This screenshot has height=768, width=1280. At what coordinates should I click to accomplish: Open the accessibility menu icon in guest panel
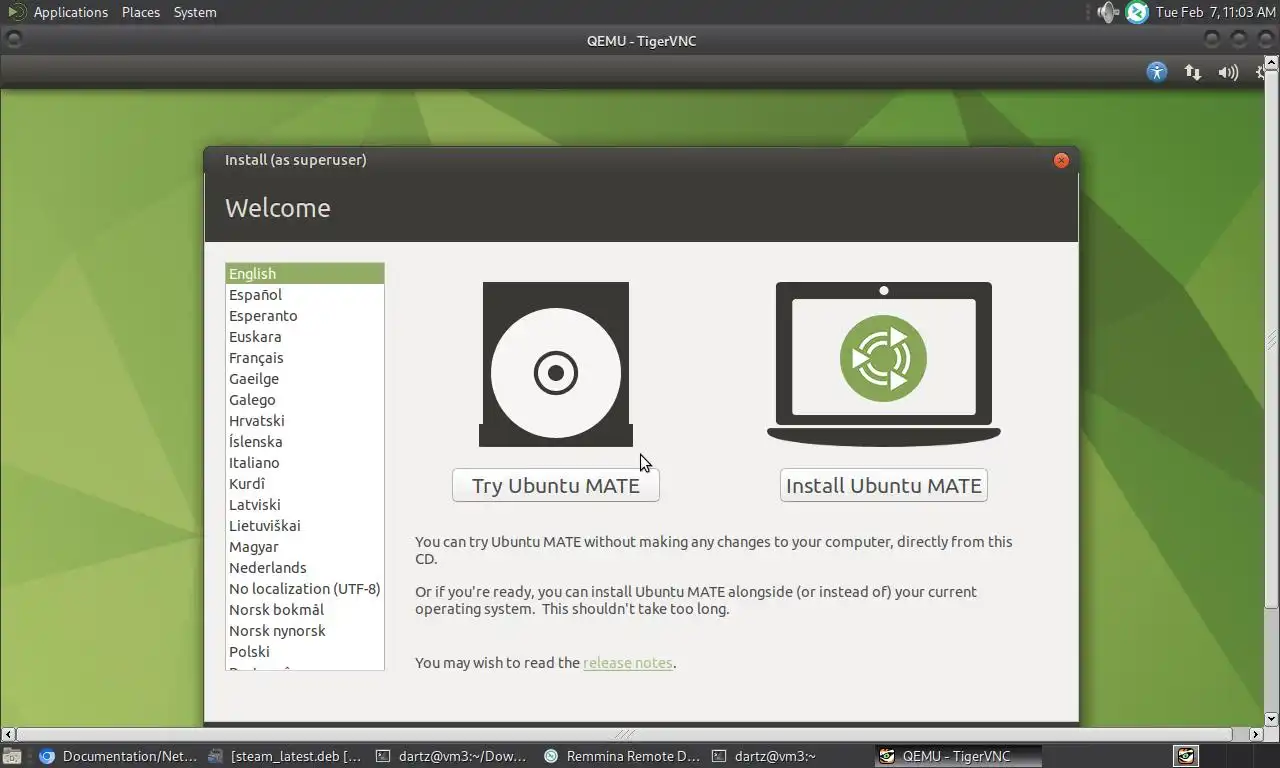tap(1157, 72)
